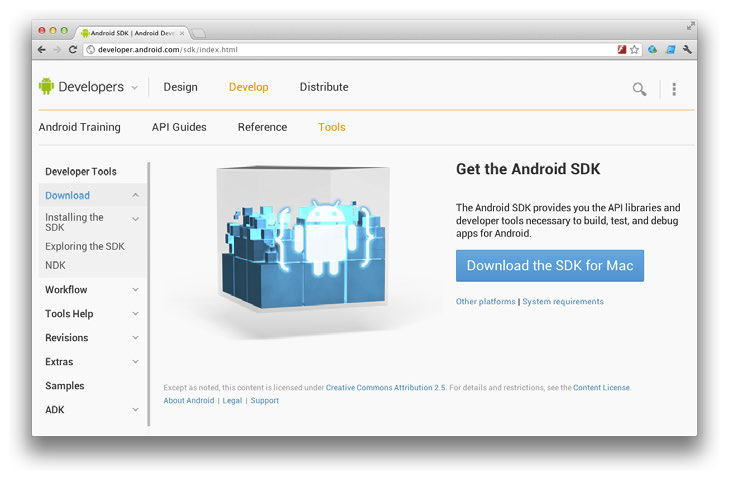
Task: Reload the page with the refresh icon
Action: 73,49
